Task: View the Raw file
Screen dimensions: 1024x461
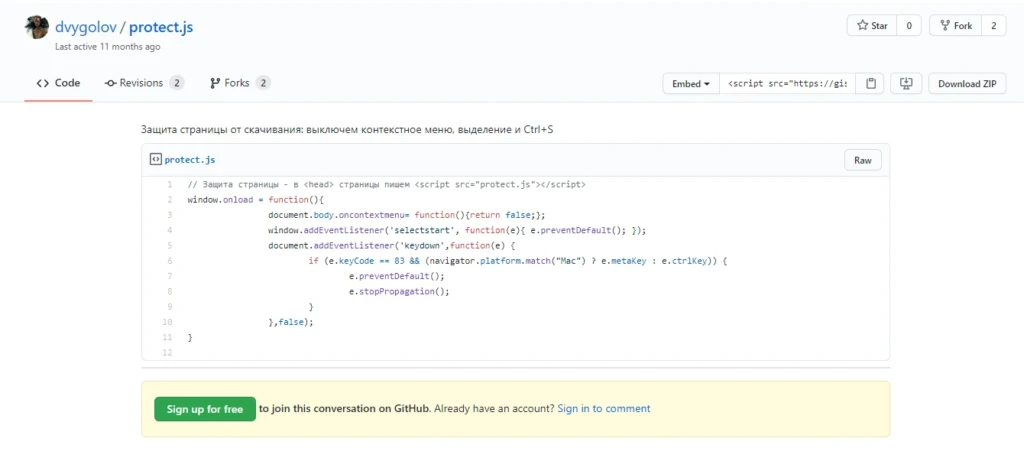Action: 863,160
